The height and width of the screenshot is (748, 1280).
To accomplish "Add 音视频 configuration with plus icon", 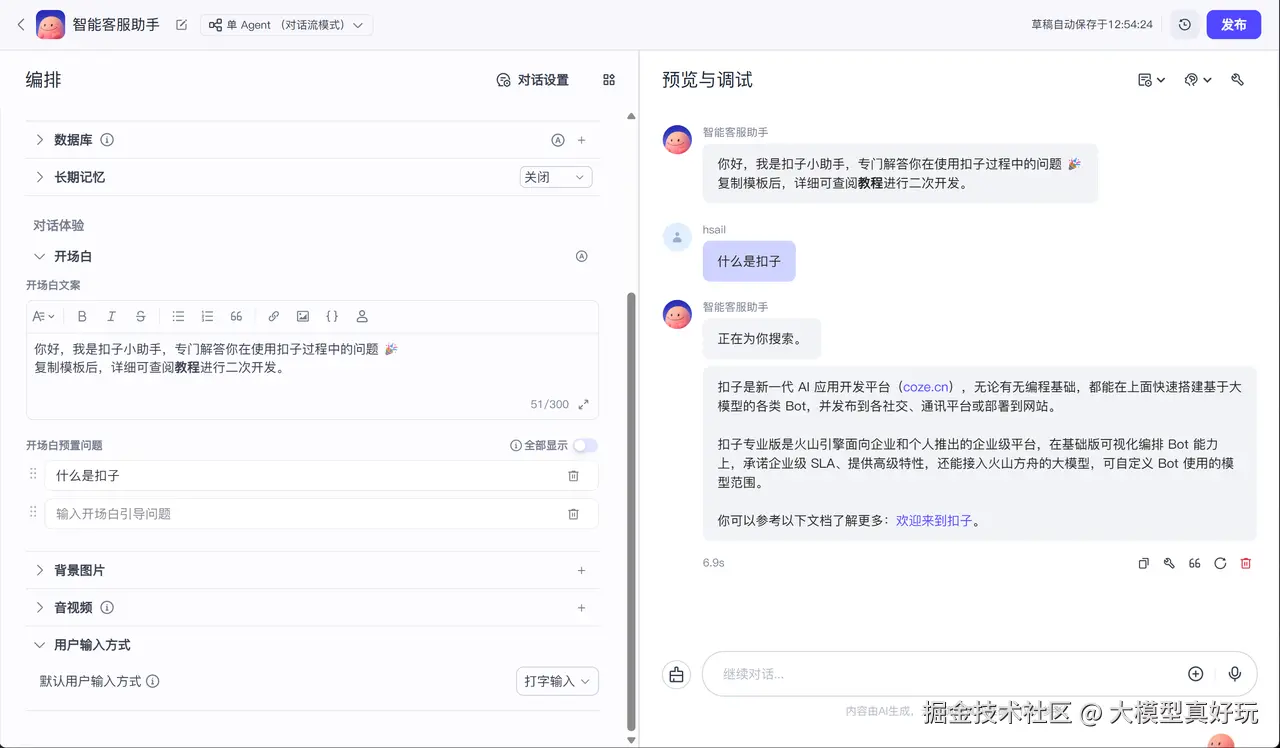I will coord(582,607).
